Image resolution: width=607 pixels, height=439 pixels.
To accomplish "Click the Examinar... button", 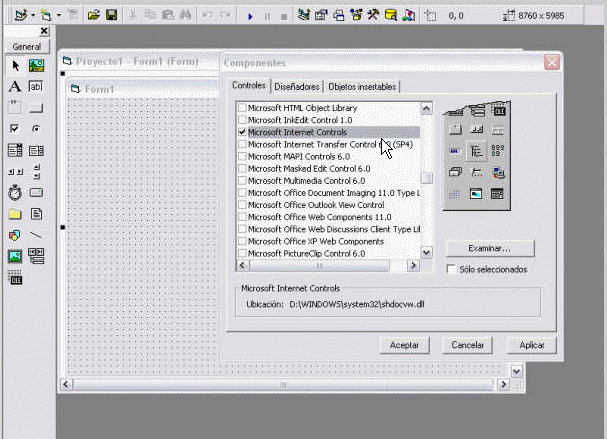I will pyautogui.click(x=490, y=248).
